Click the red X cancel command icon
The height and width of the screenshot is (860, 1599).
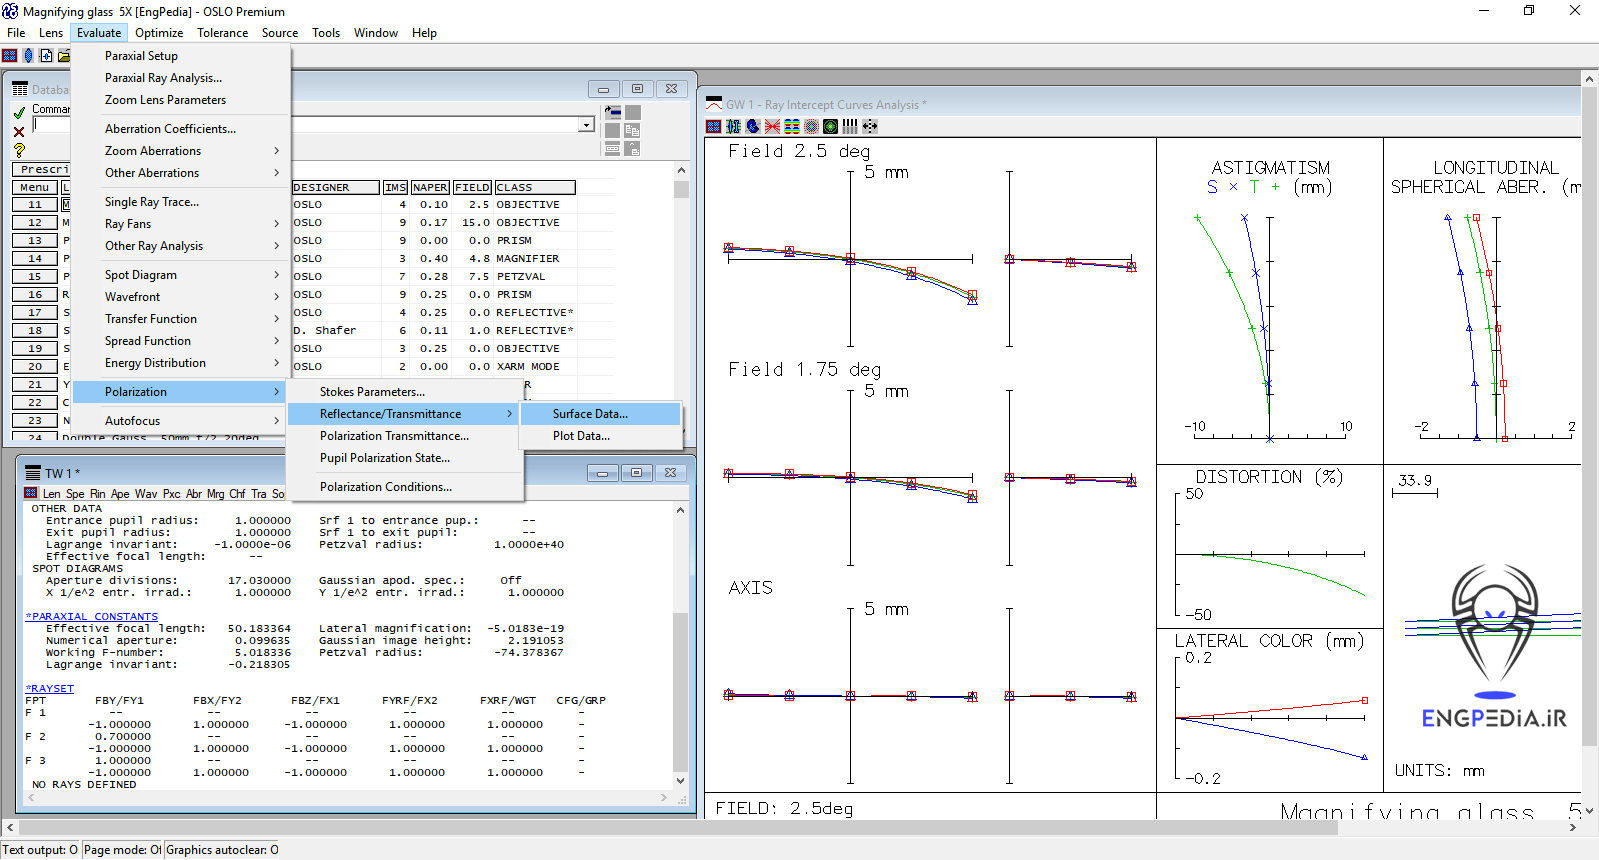click(19, 131)
